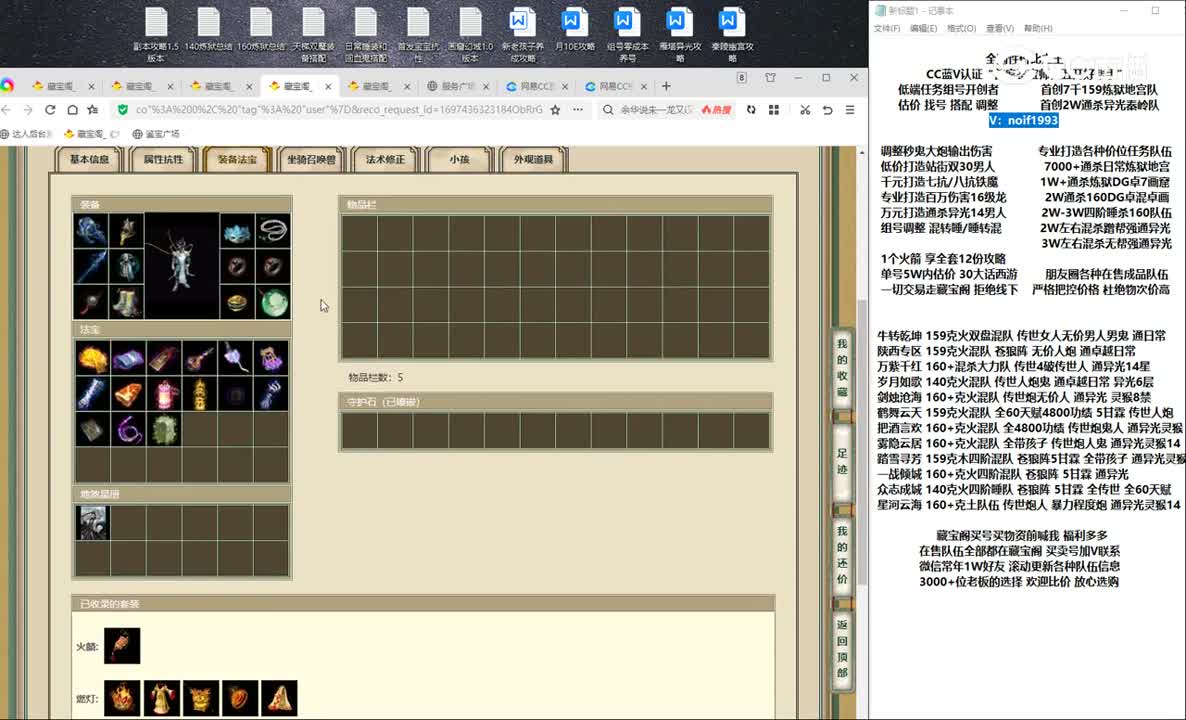Reload the current browser page
The height and width of the screenshot is (720, 1186).
click(50, 110)
